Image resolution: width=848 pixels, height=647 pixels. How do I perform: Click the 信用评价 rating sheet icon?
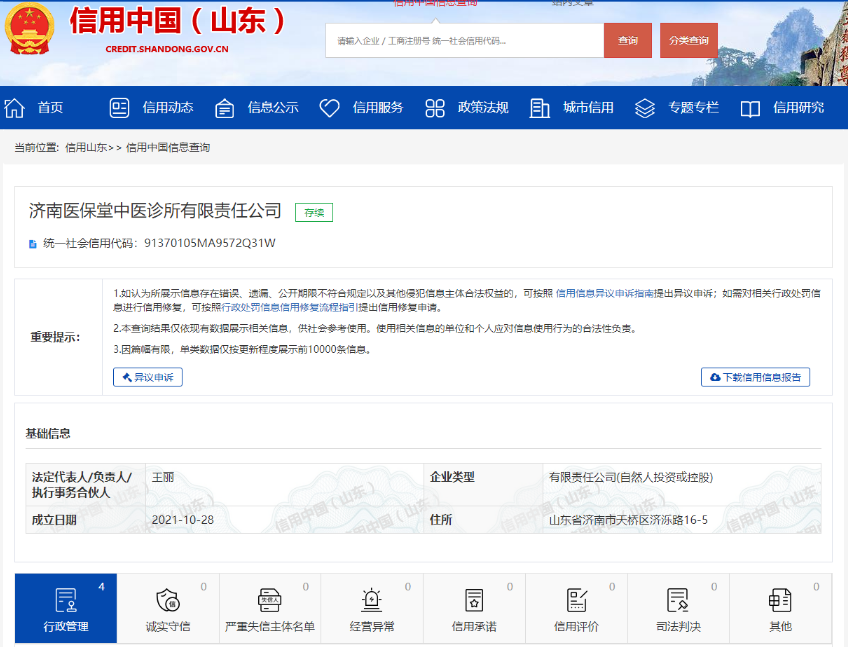(577, 600)
